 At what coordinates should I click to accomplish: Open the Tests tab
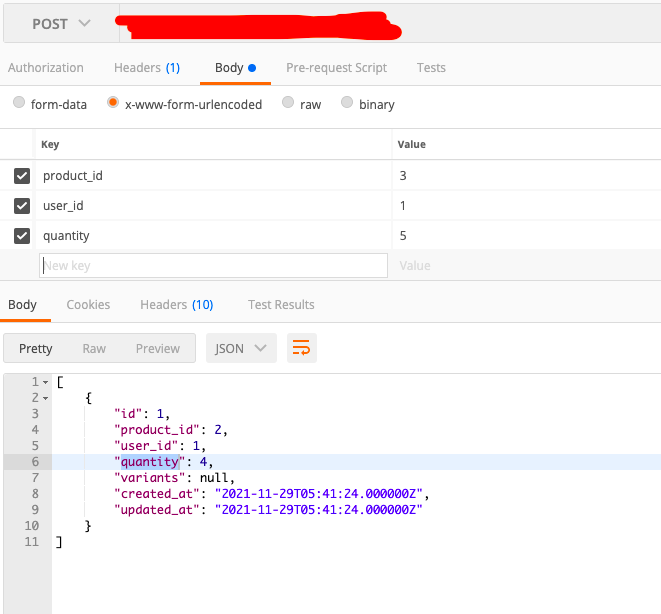[x=431, y=68]
